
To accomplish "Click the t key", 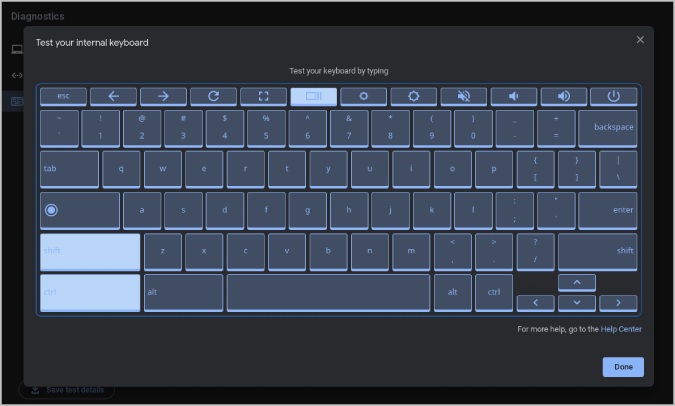I will coord(287,169).
